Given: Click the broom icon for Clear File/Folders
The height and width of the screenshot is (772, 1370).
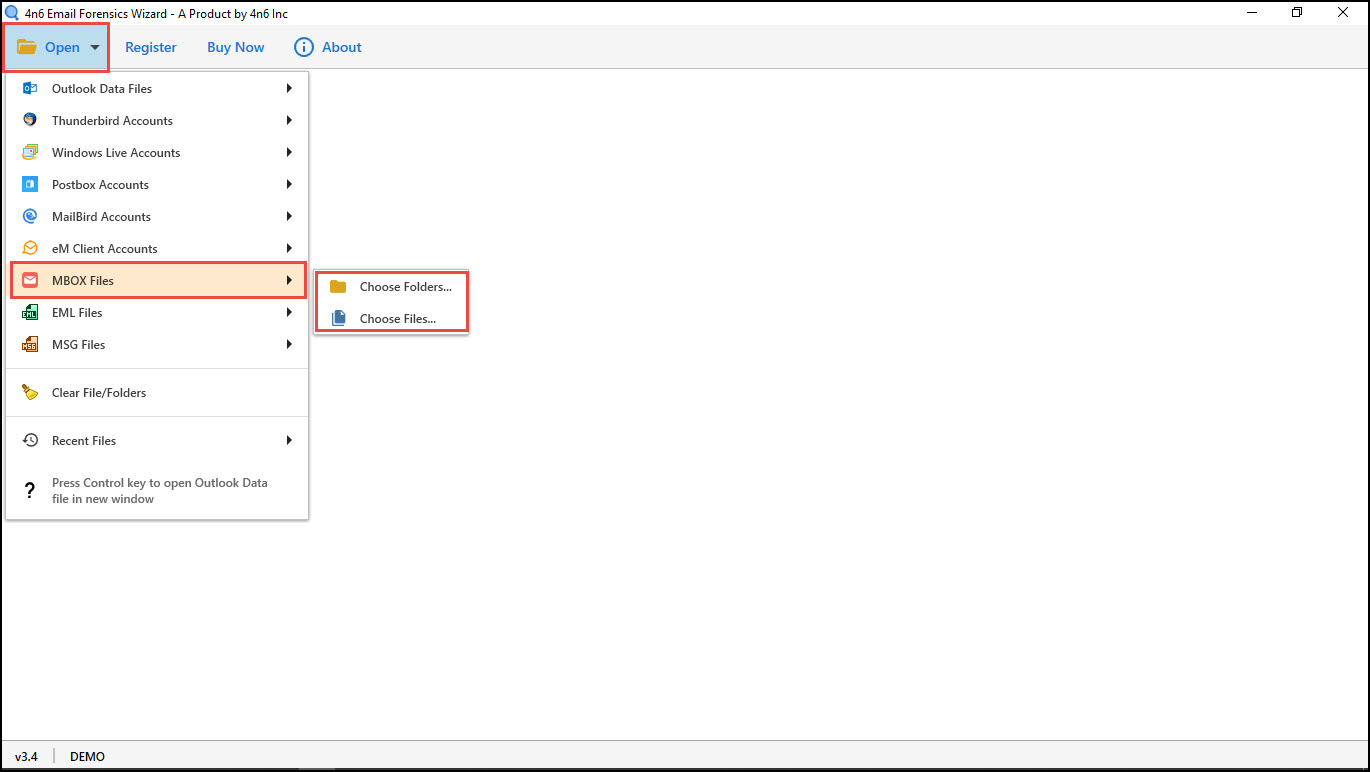Looking at the screenshot, I should (30, 392).
